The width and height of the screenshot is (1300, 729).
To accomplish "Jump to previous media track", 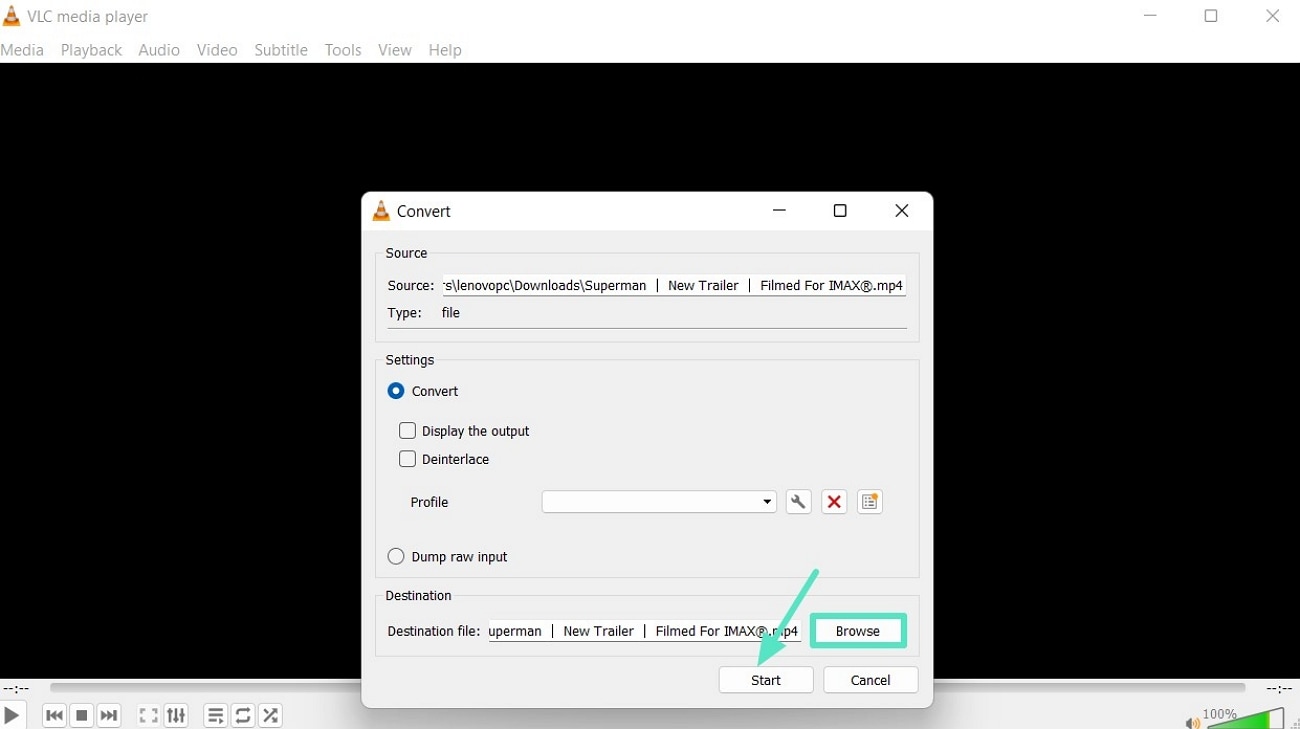I will (x=55, y=715).
